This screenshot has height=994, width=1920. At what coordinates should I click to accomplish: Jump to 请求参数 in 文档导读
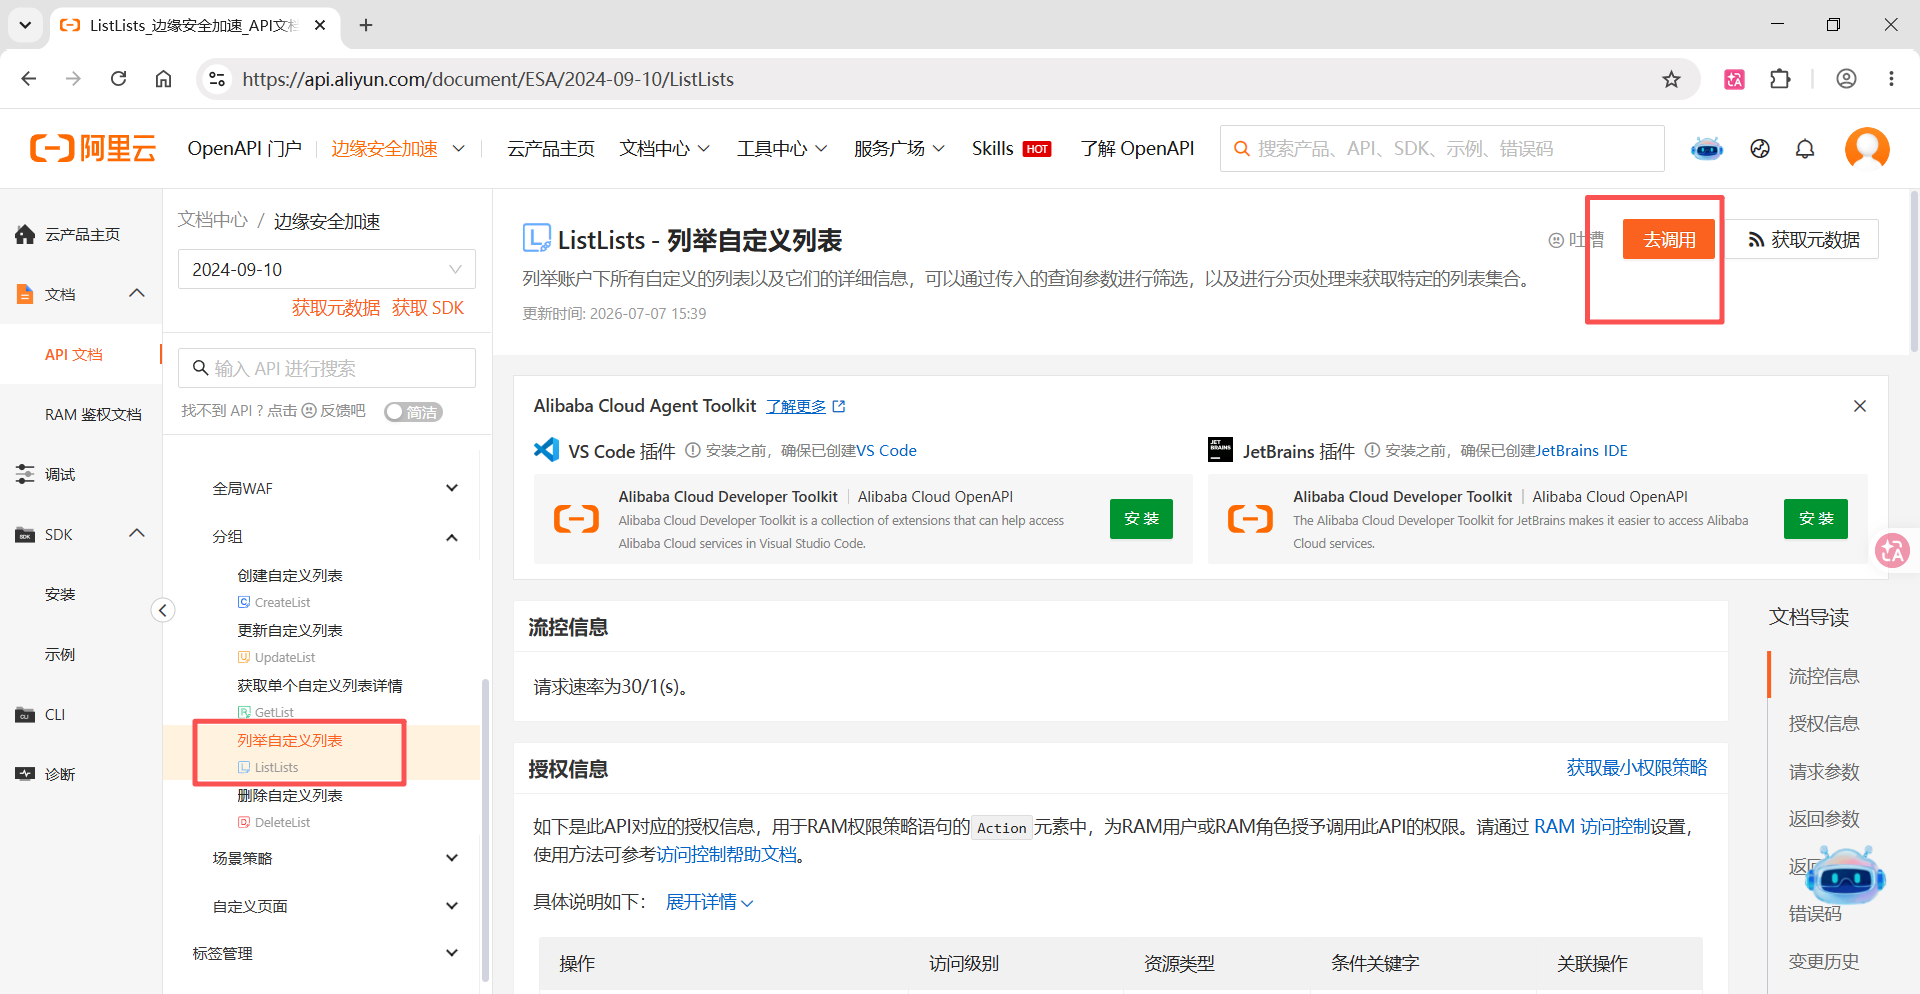[x=1824, y=772]
